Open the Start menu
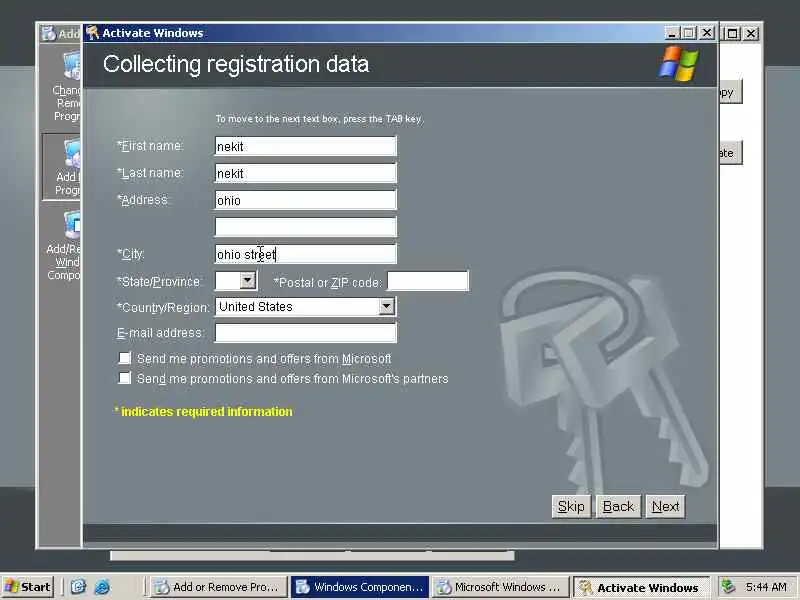Image resolution: width=800 pixels, height=600 pixels. coord(28,587)
